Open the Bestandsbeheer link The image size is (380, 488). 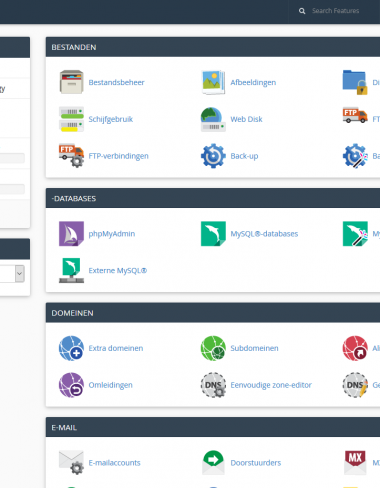[x=116, y=82]
